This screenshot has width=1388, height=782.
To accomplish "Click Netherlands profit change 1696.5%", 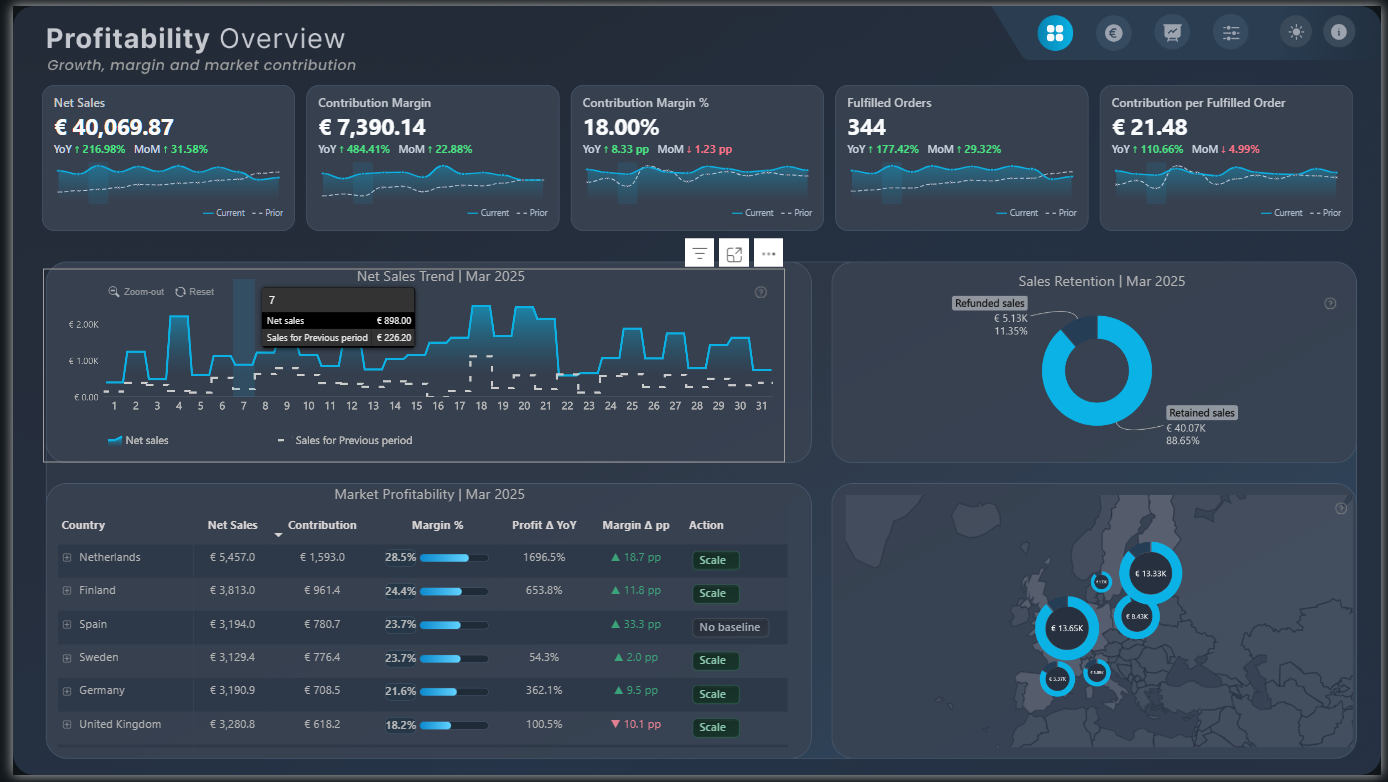I will 544,558.
